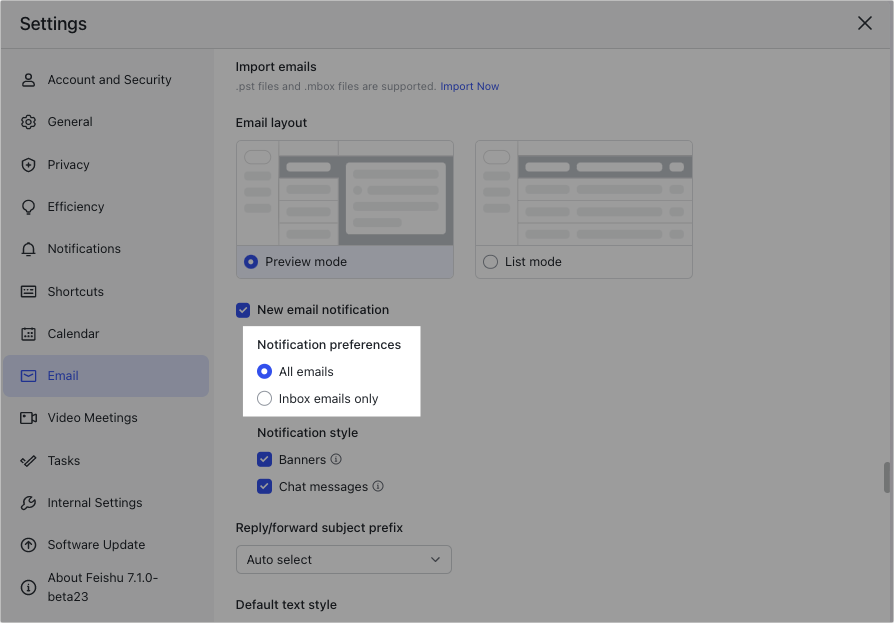Click the Notification preferences heading
Image resolution: width=894 pixels, height=623 pixels.
pyautogui.click(x=329, y=345)
